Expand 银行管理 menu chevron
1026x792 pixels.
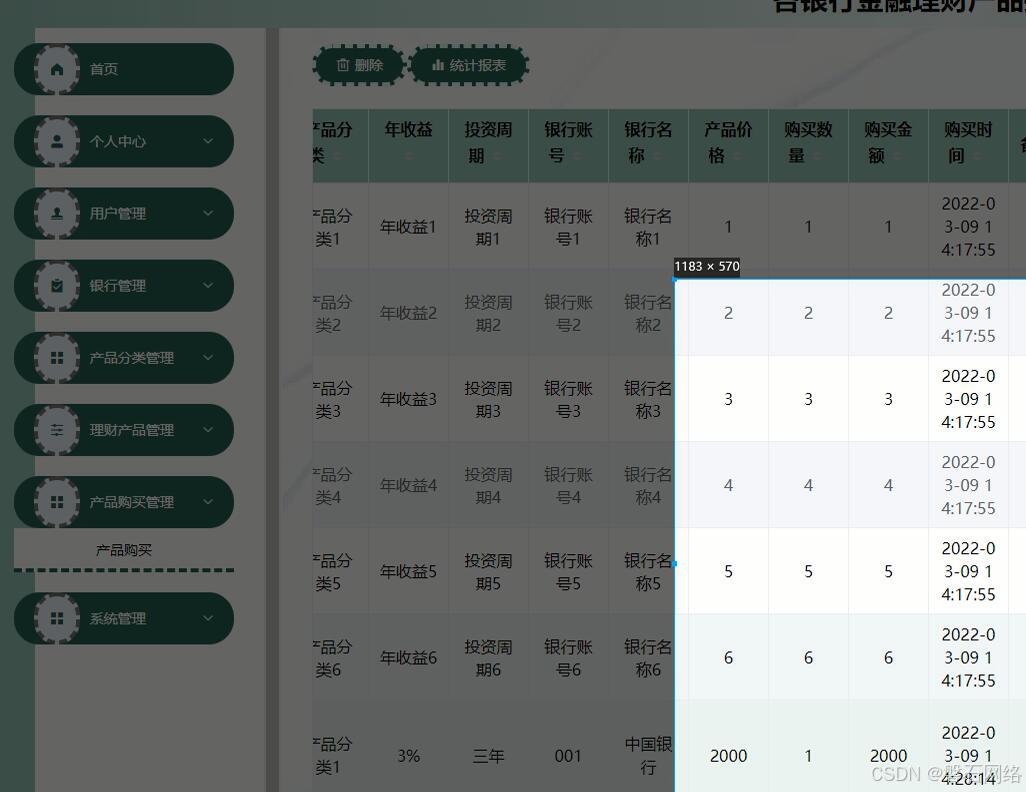(x=208, y=285)
